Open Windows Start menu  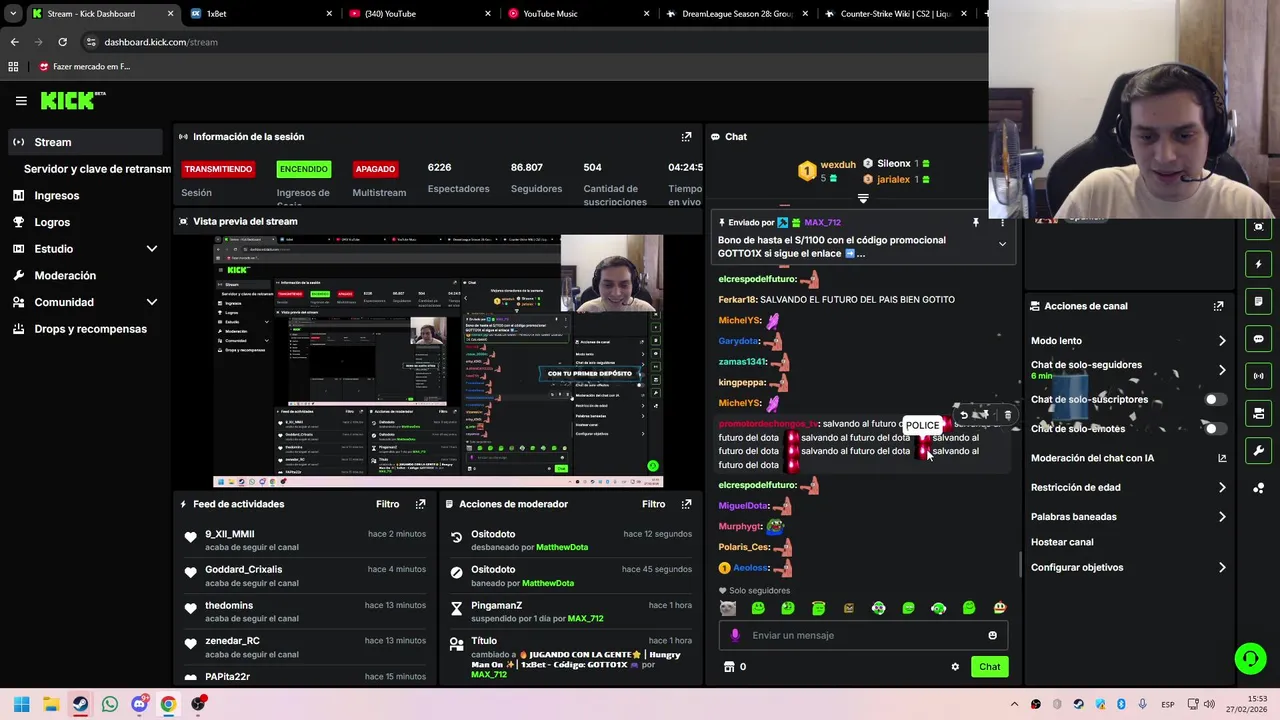21,704
